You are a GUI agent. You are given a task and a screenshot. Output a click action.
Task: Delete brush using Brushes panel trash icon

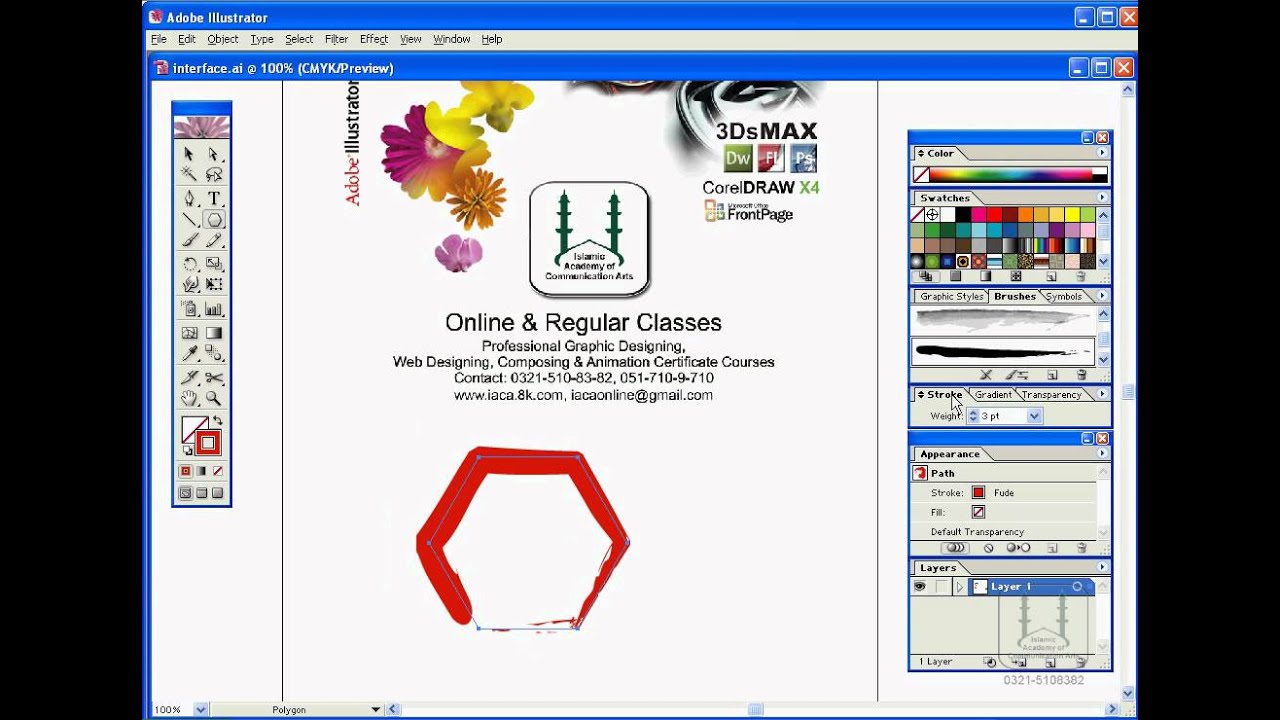coord(1081,375)
